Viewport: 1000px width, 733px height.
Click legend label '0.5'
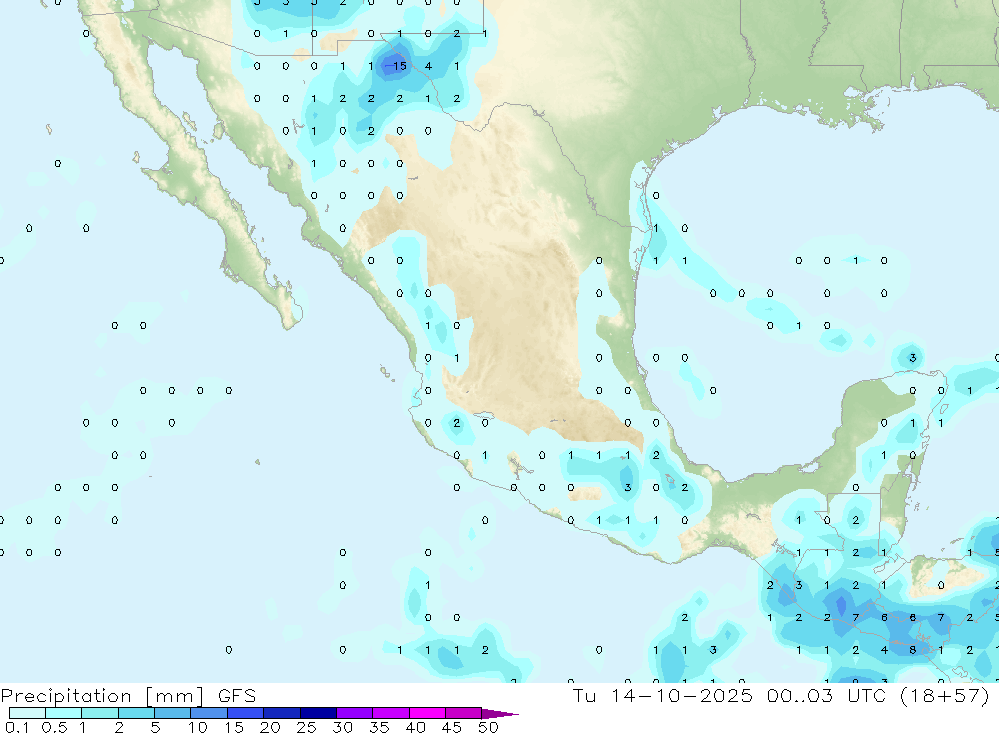pyautogui.click(x=54, y=727)
